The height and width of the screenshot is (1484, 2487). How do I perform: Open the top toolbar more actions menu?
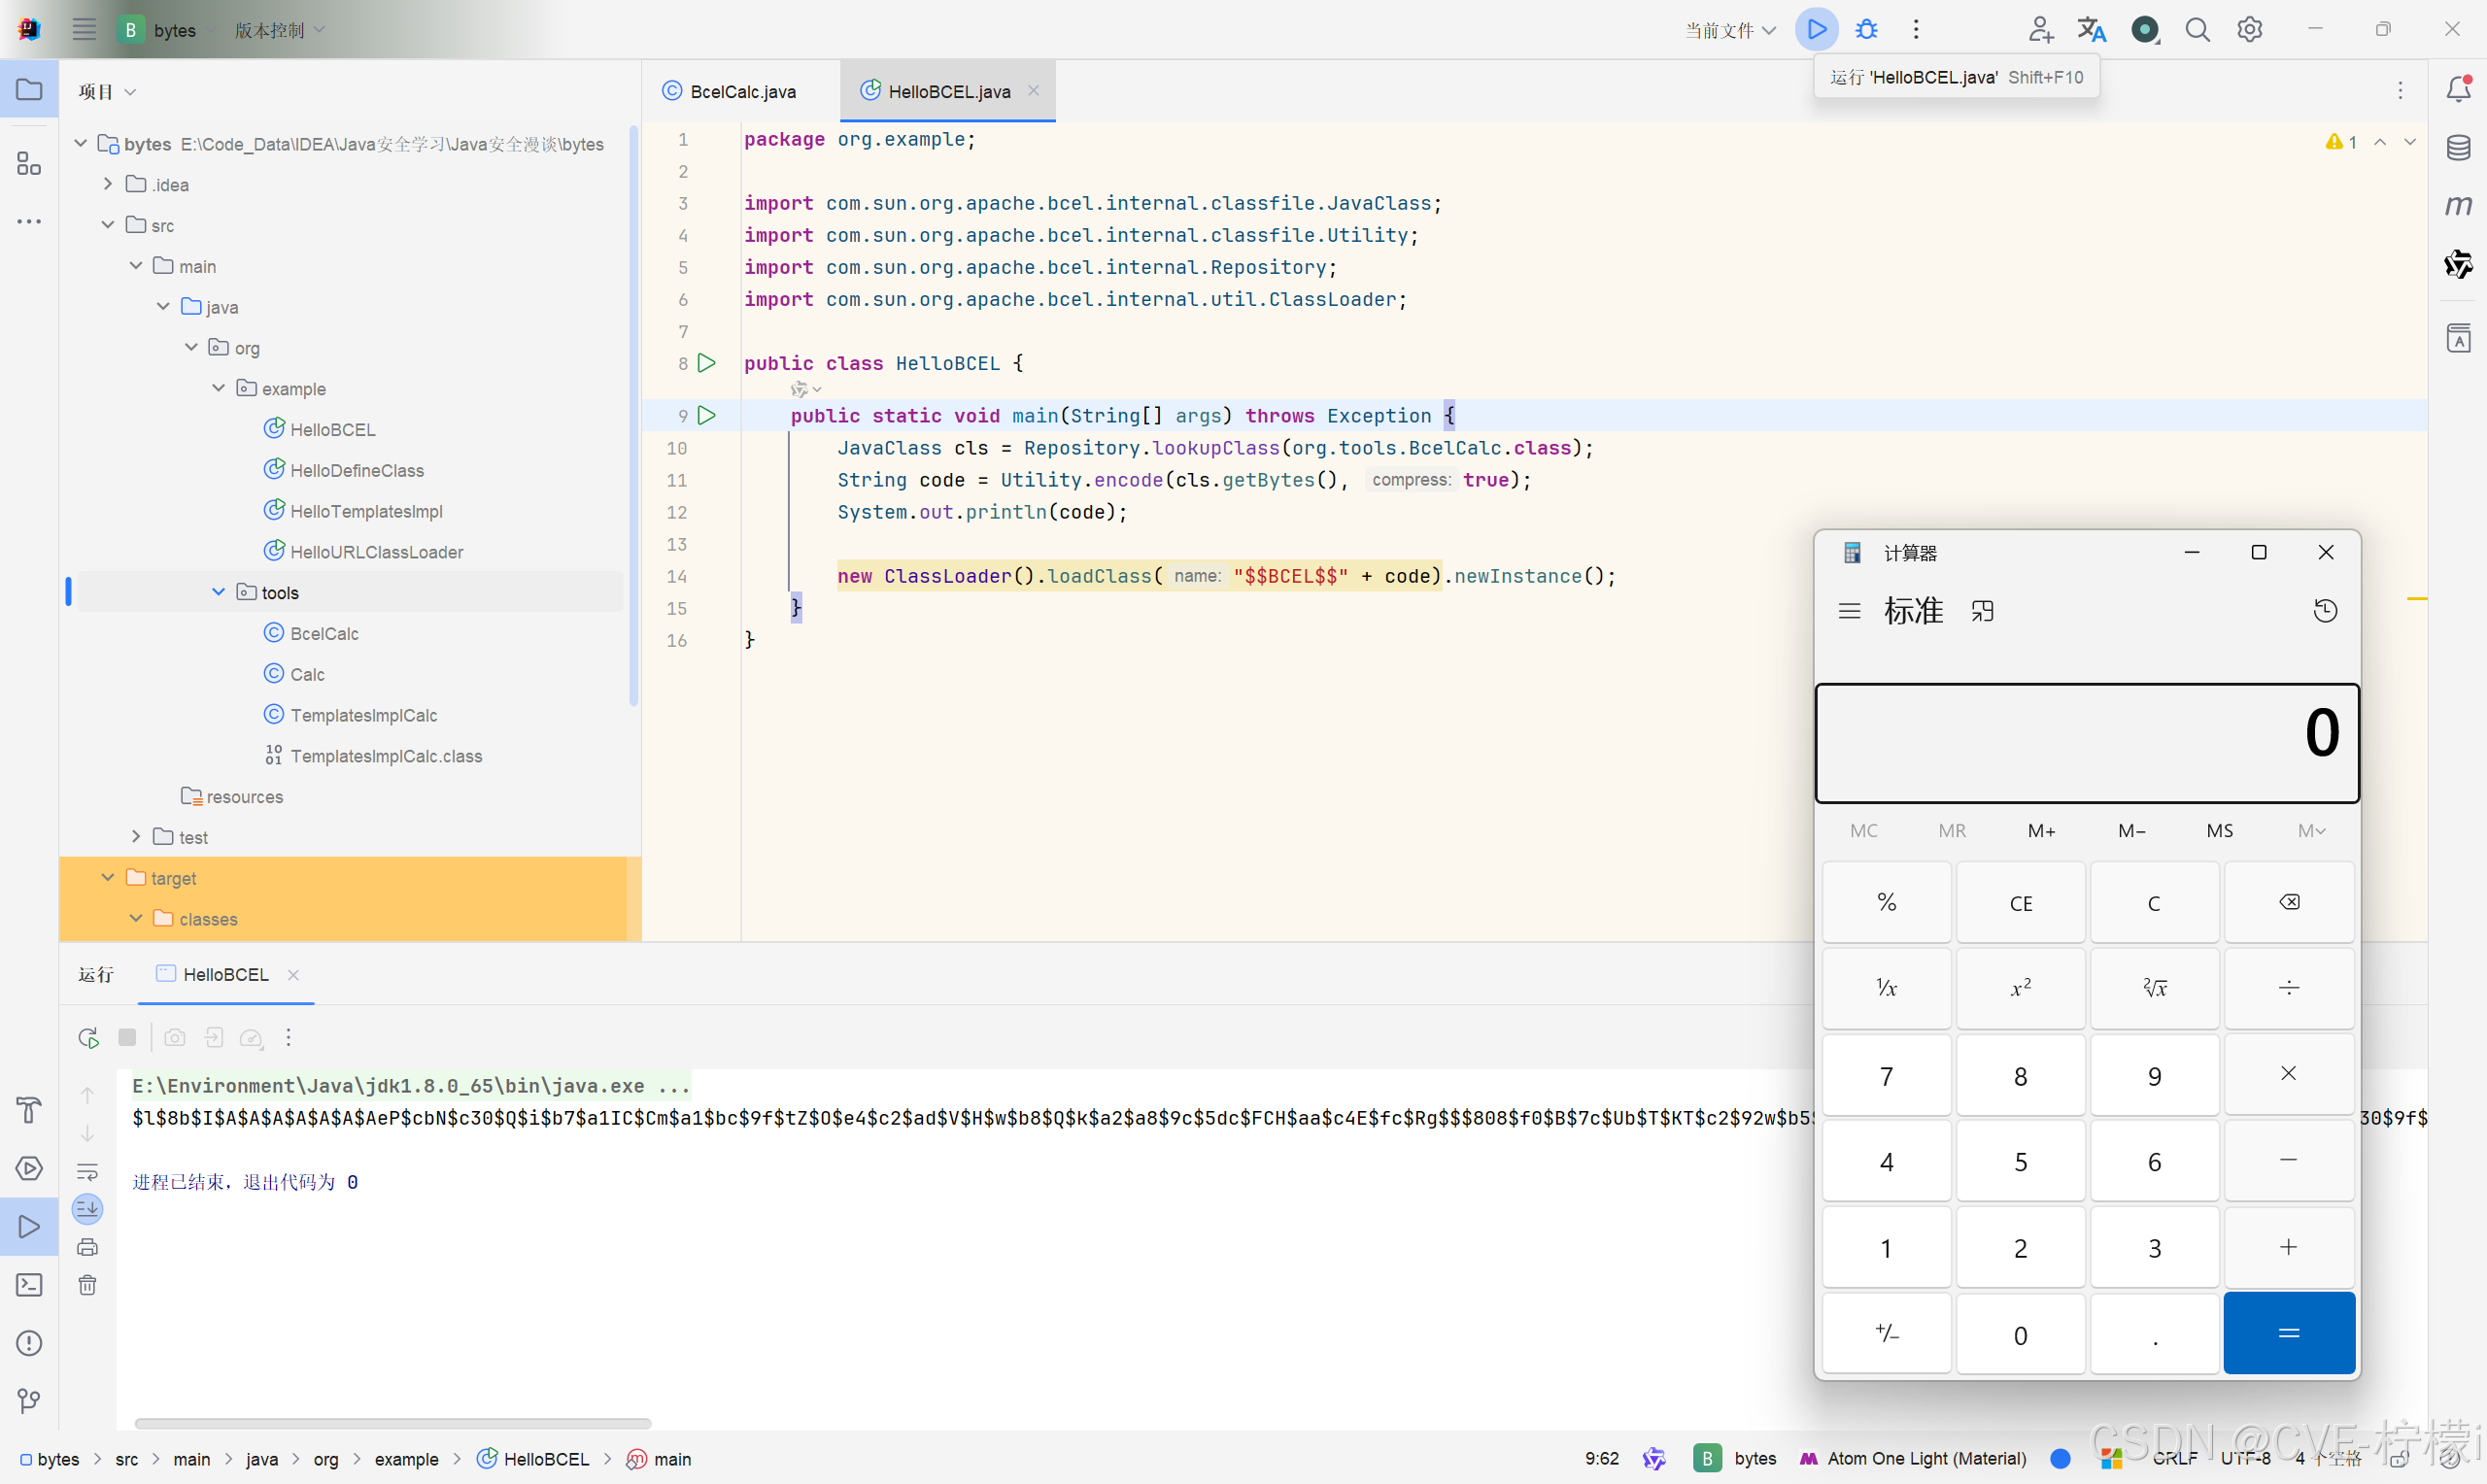(x=1916, y=29)
